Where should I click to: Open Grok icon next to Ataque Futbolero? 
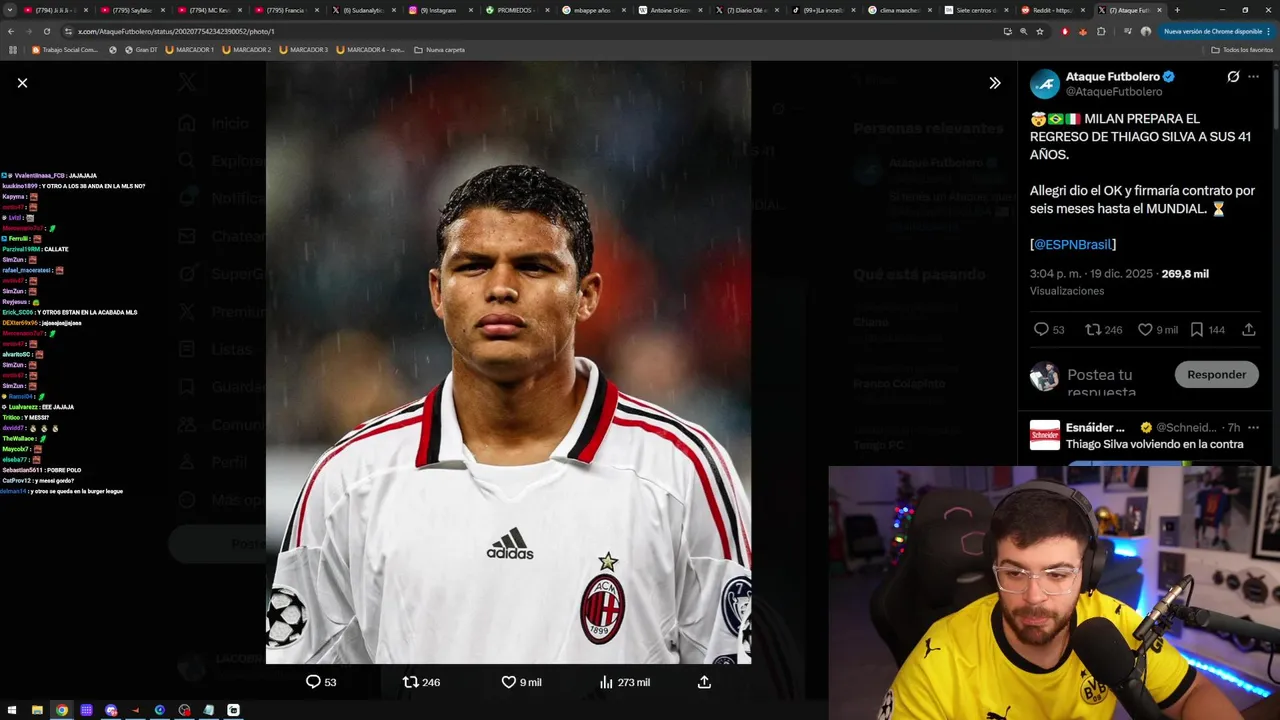click(1233, 77)
